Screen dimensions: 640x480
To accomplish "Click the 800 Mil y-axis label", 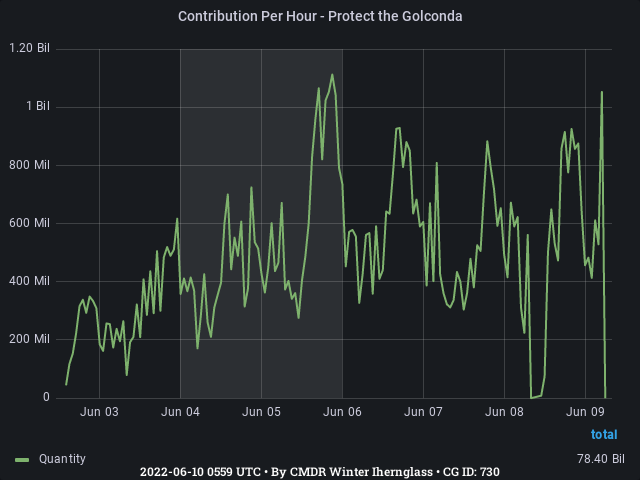I will [x=29, y=165].
